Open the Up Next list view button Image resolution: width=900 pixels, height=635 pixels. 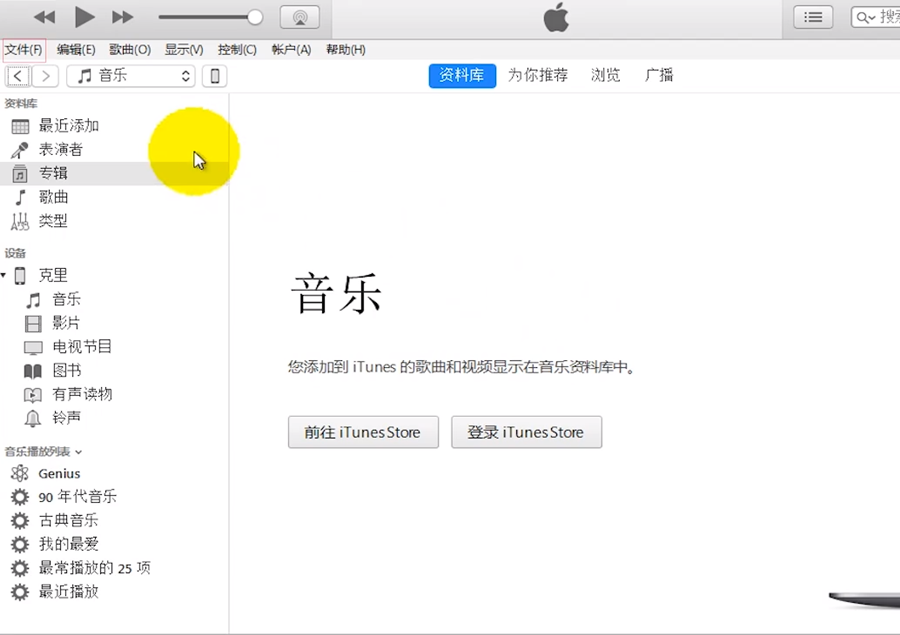coord(813,17)
